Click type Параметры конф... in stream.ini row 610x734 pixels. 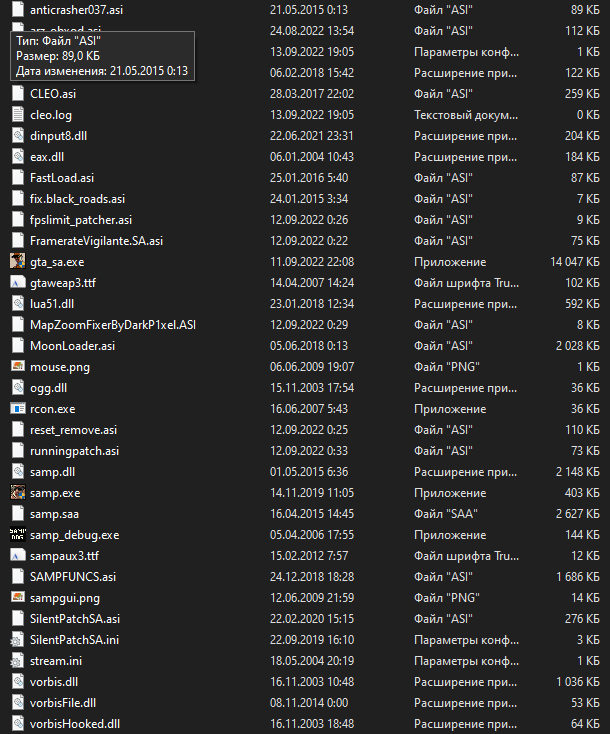click(466, 661)
